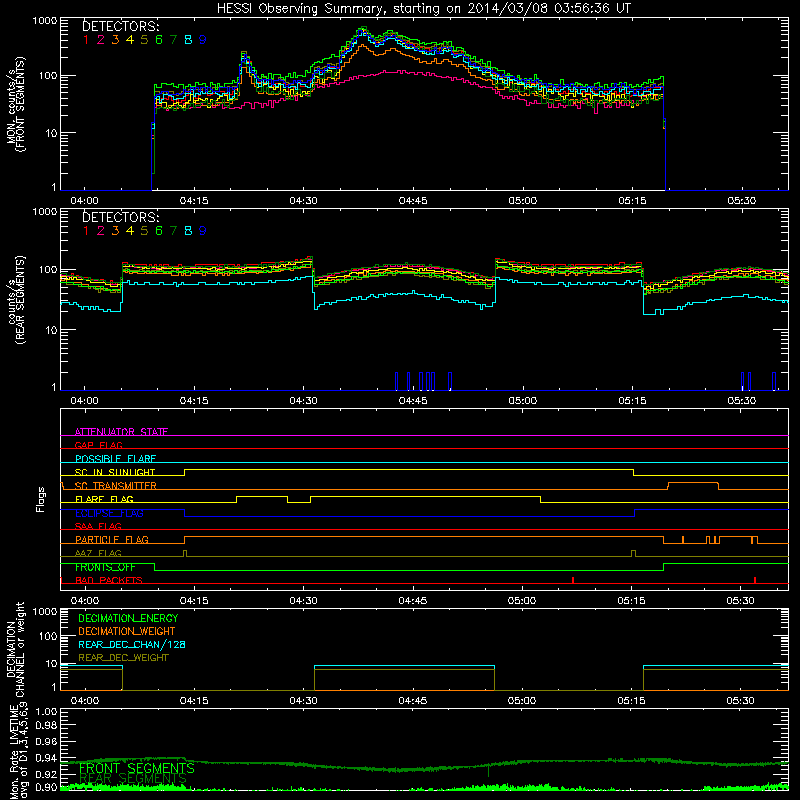Click the FRONTS_OFF flag label
800x800 pixels.
coord(105,567)
